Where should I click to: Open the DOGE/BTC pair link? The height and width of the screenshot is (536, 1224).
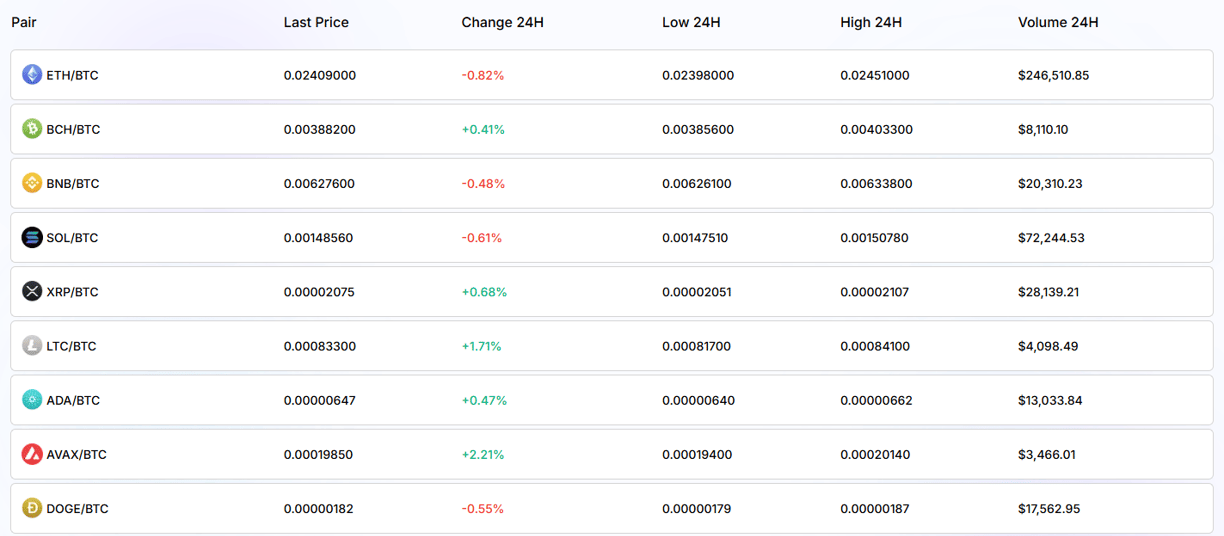tap(77, 508)
